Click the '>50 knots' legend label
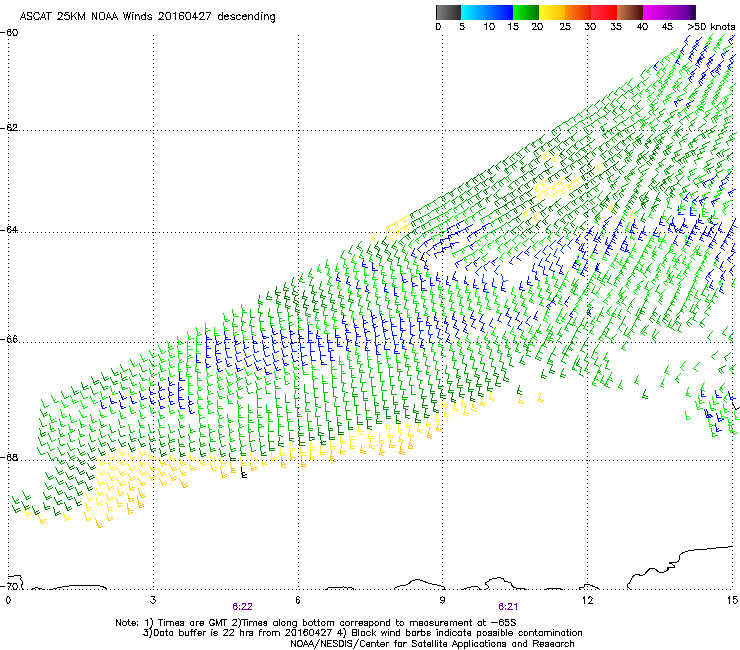Screen dimensions: 740x650 pos(711,27)
